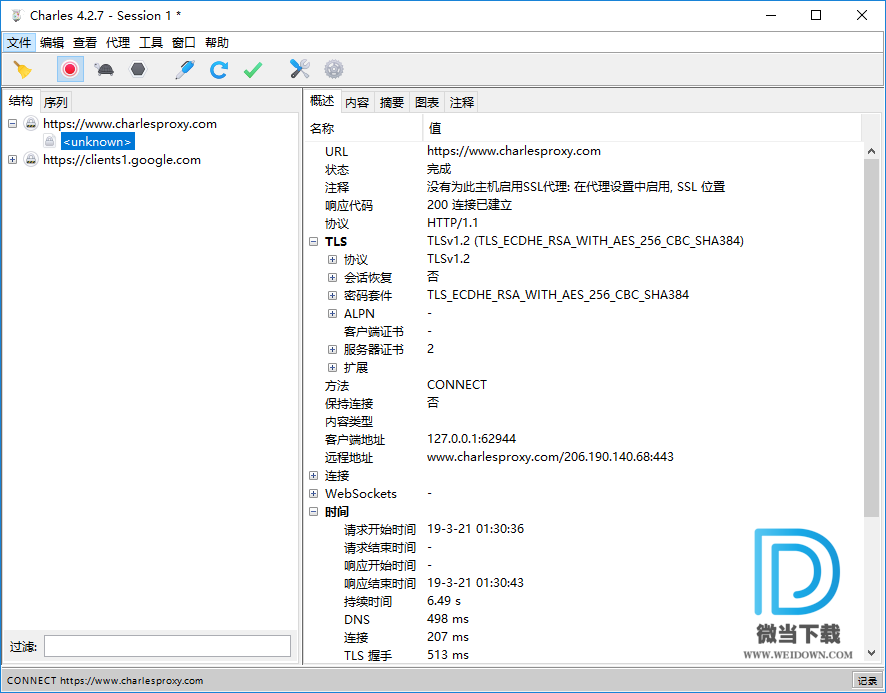
Task: Expand the ALPN row
Action: [x=332, y=314]
